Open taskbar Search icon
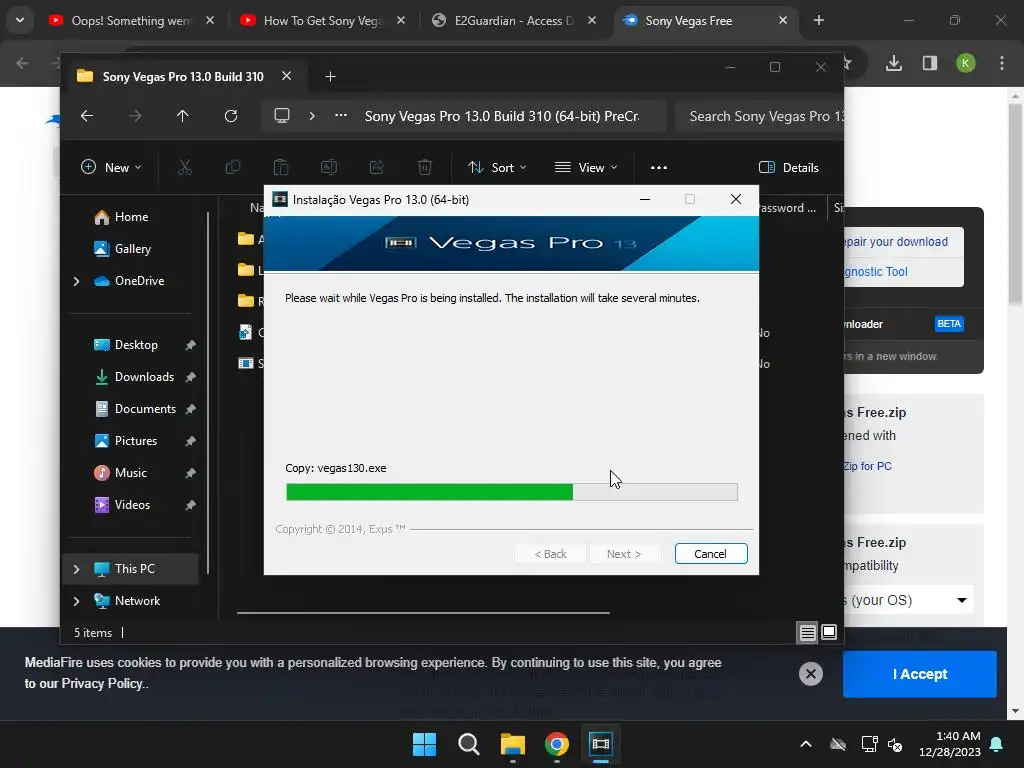Screen dimensions: 1024x768 (468, 744)
